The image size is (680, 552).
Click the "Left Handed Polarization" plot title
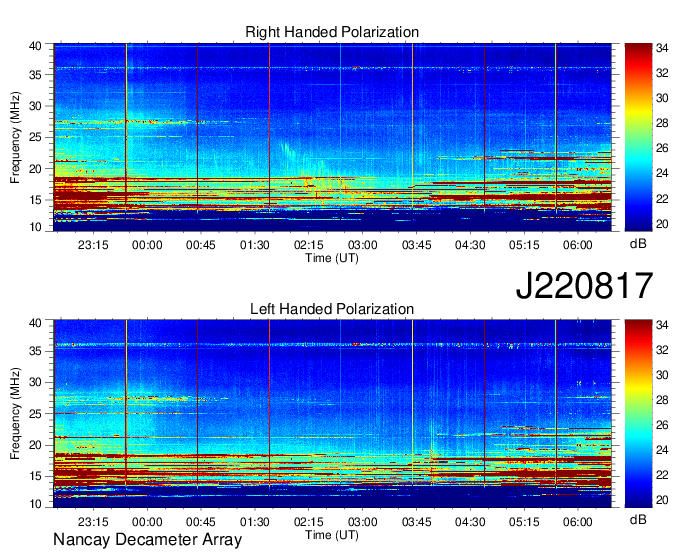(332, 309)
